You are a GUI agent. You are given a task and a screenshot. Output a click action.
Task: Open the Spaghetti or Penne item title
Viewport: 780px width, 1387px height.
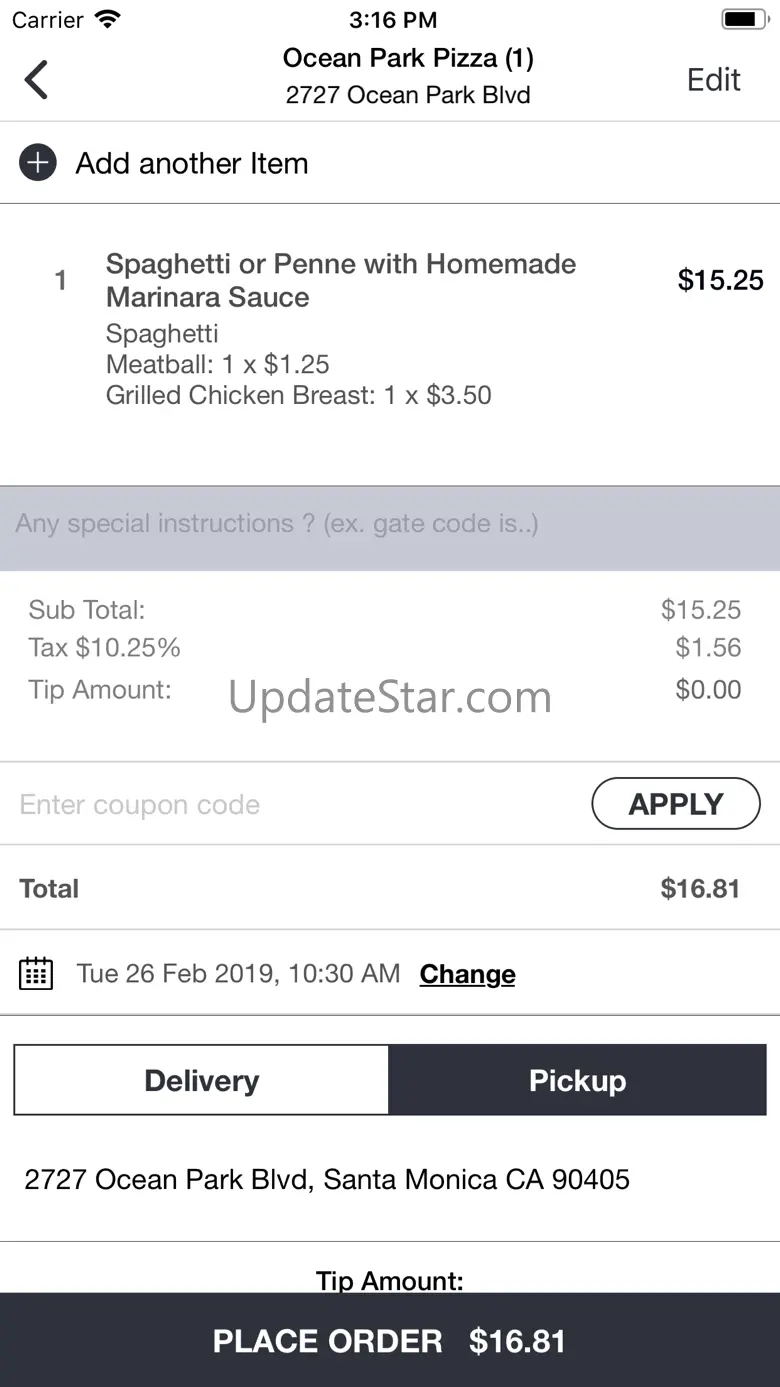[341, 280]
